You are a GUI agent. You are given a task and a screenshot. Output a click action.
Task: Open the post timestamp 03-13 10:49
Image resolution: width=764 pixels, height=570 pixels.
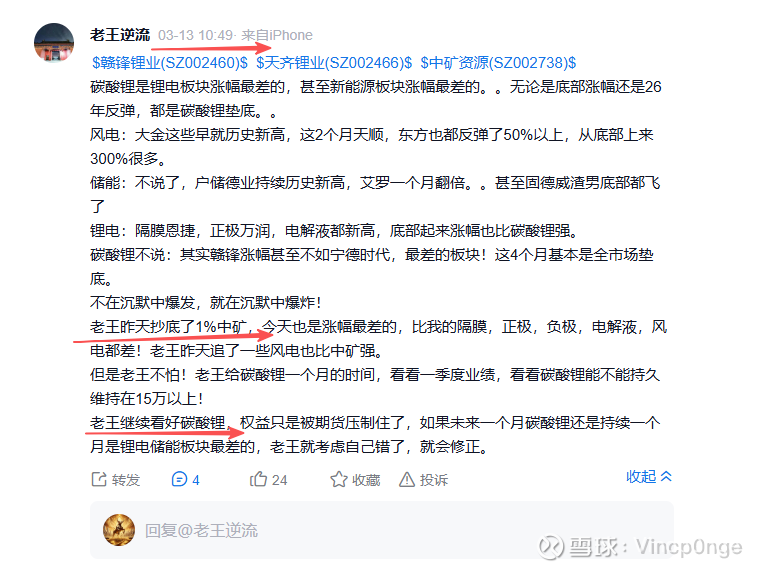(195, 35)
